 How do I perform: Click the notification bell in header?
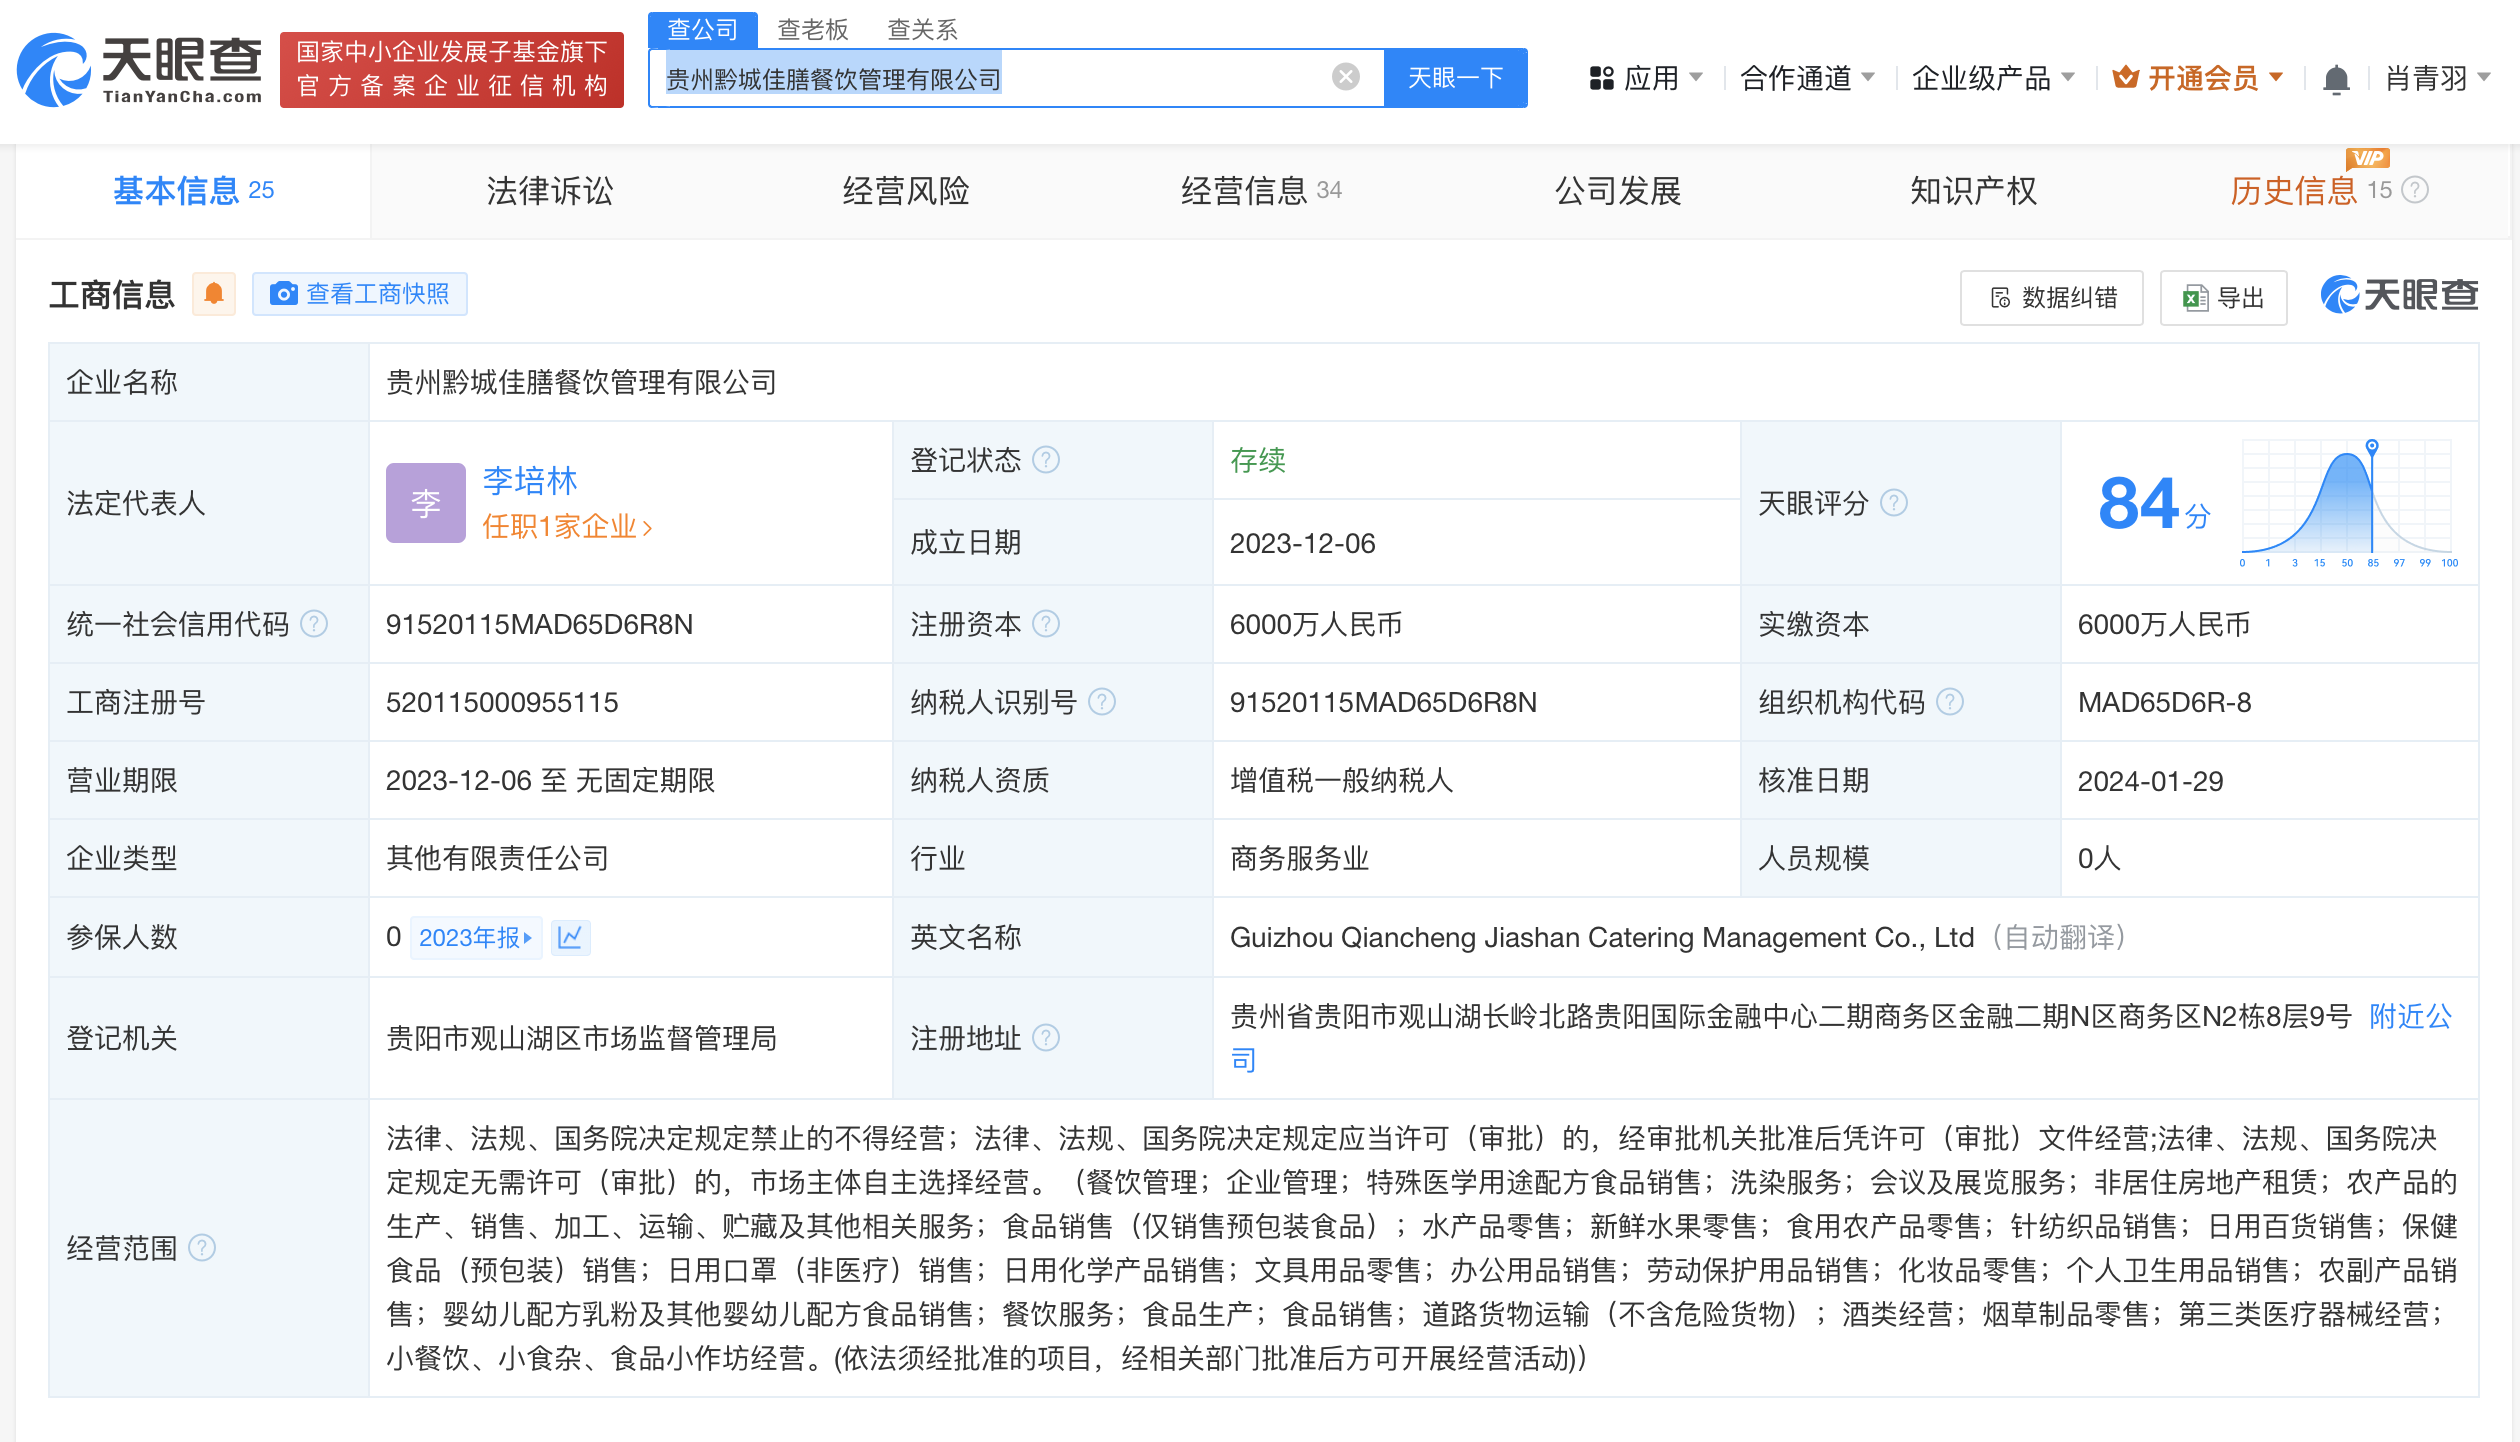[2336, 78]
